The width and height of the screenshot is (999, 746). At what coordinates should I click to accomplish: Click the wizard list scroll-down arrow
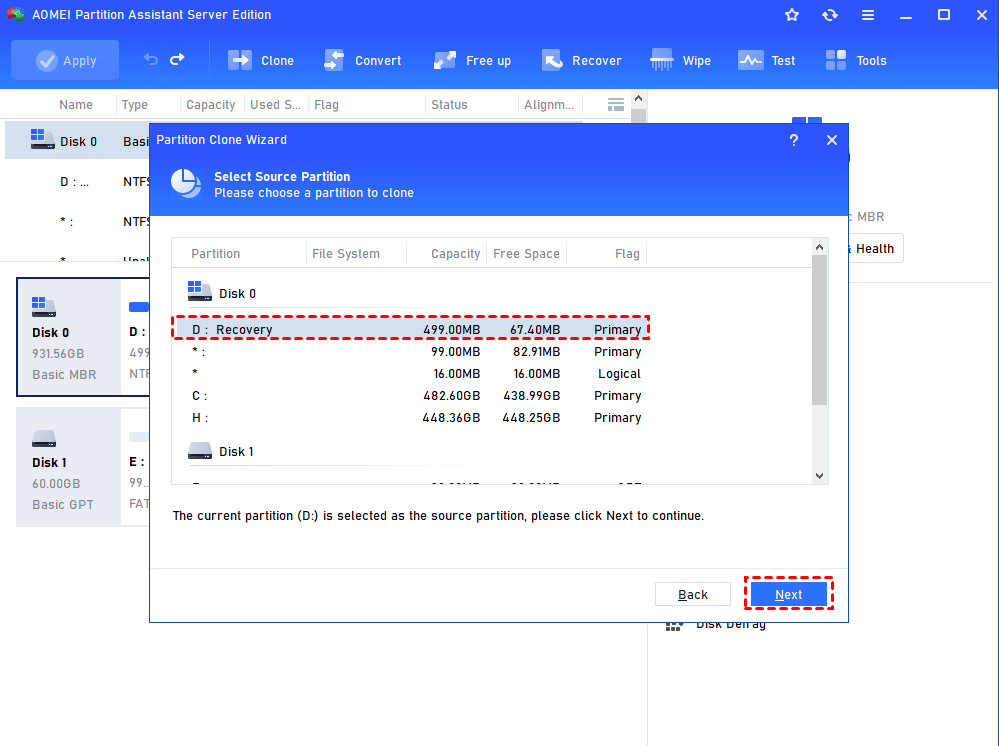(819, 476)
